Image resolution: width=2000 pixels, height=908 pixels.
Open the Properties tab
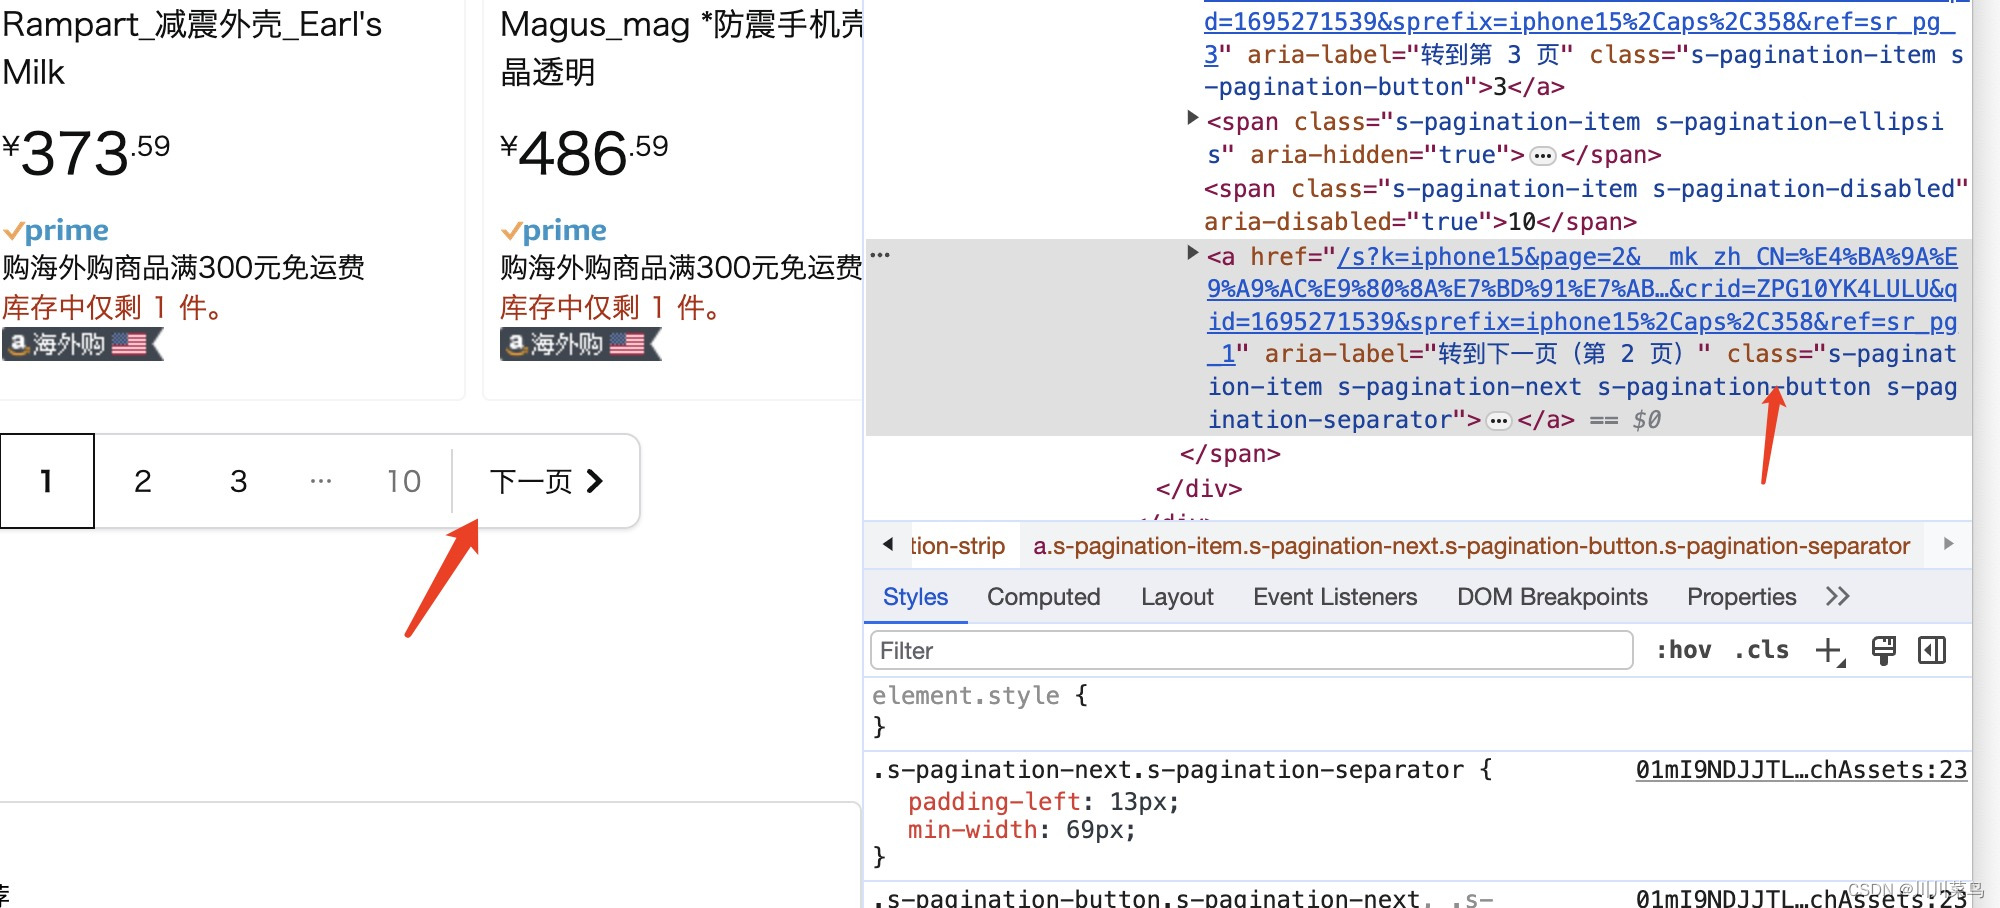click(x=1741, y=597)
